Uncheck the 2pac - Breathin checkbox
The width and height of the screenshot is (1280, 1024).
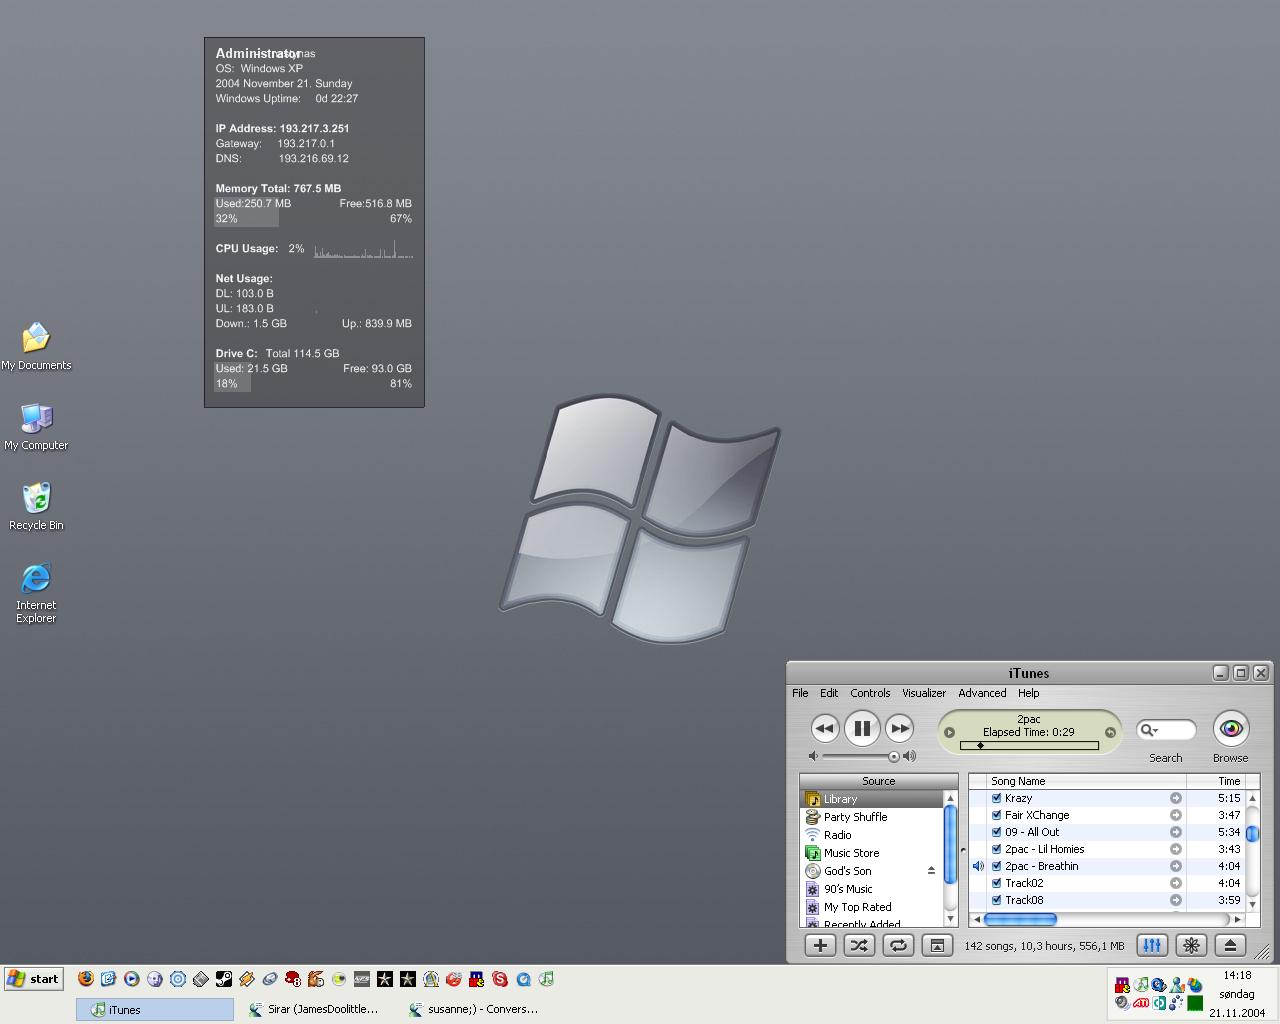click(x=996, y=866)
